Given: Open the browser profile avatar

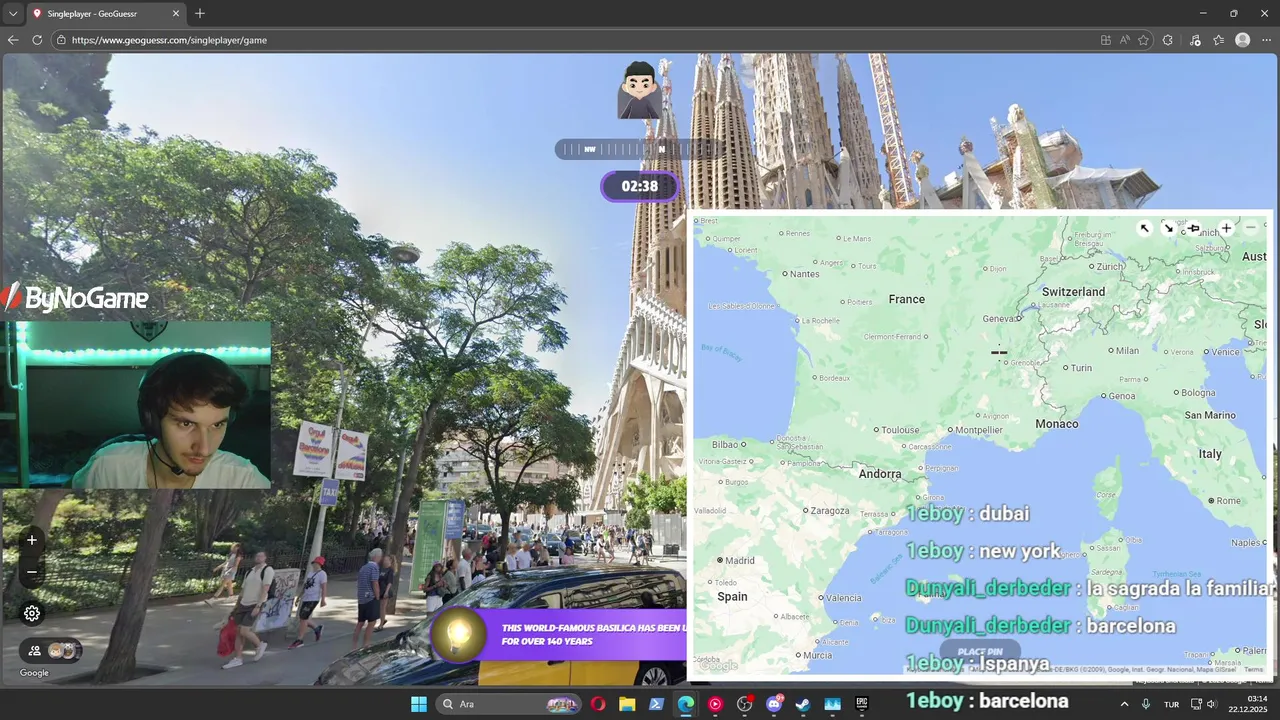Looking at the screenshot, I should point(1242,40).
